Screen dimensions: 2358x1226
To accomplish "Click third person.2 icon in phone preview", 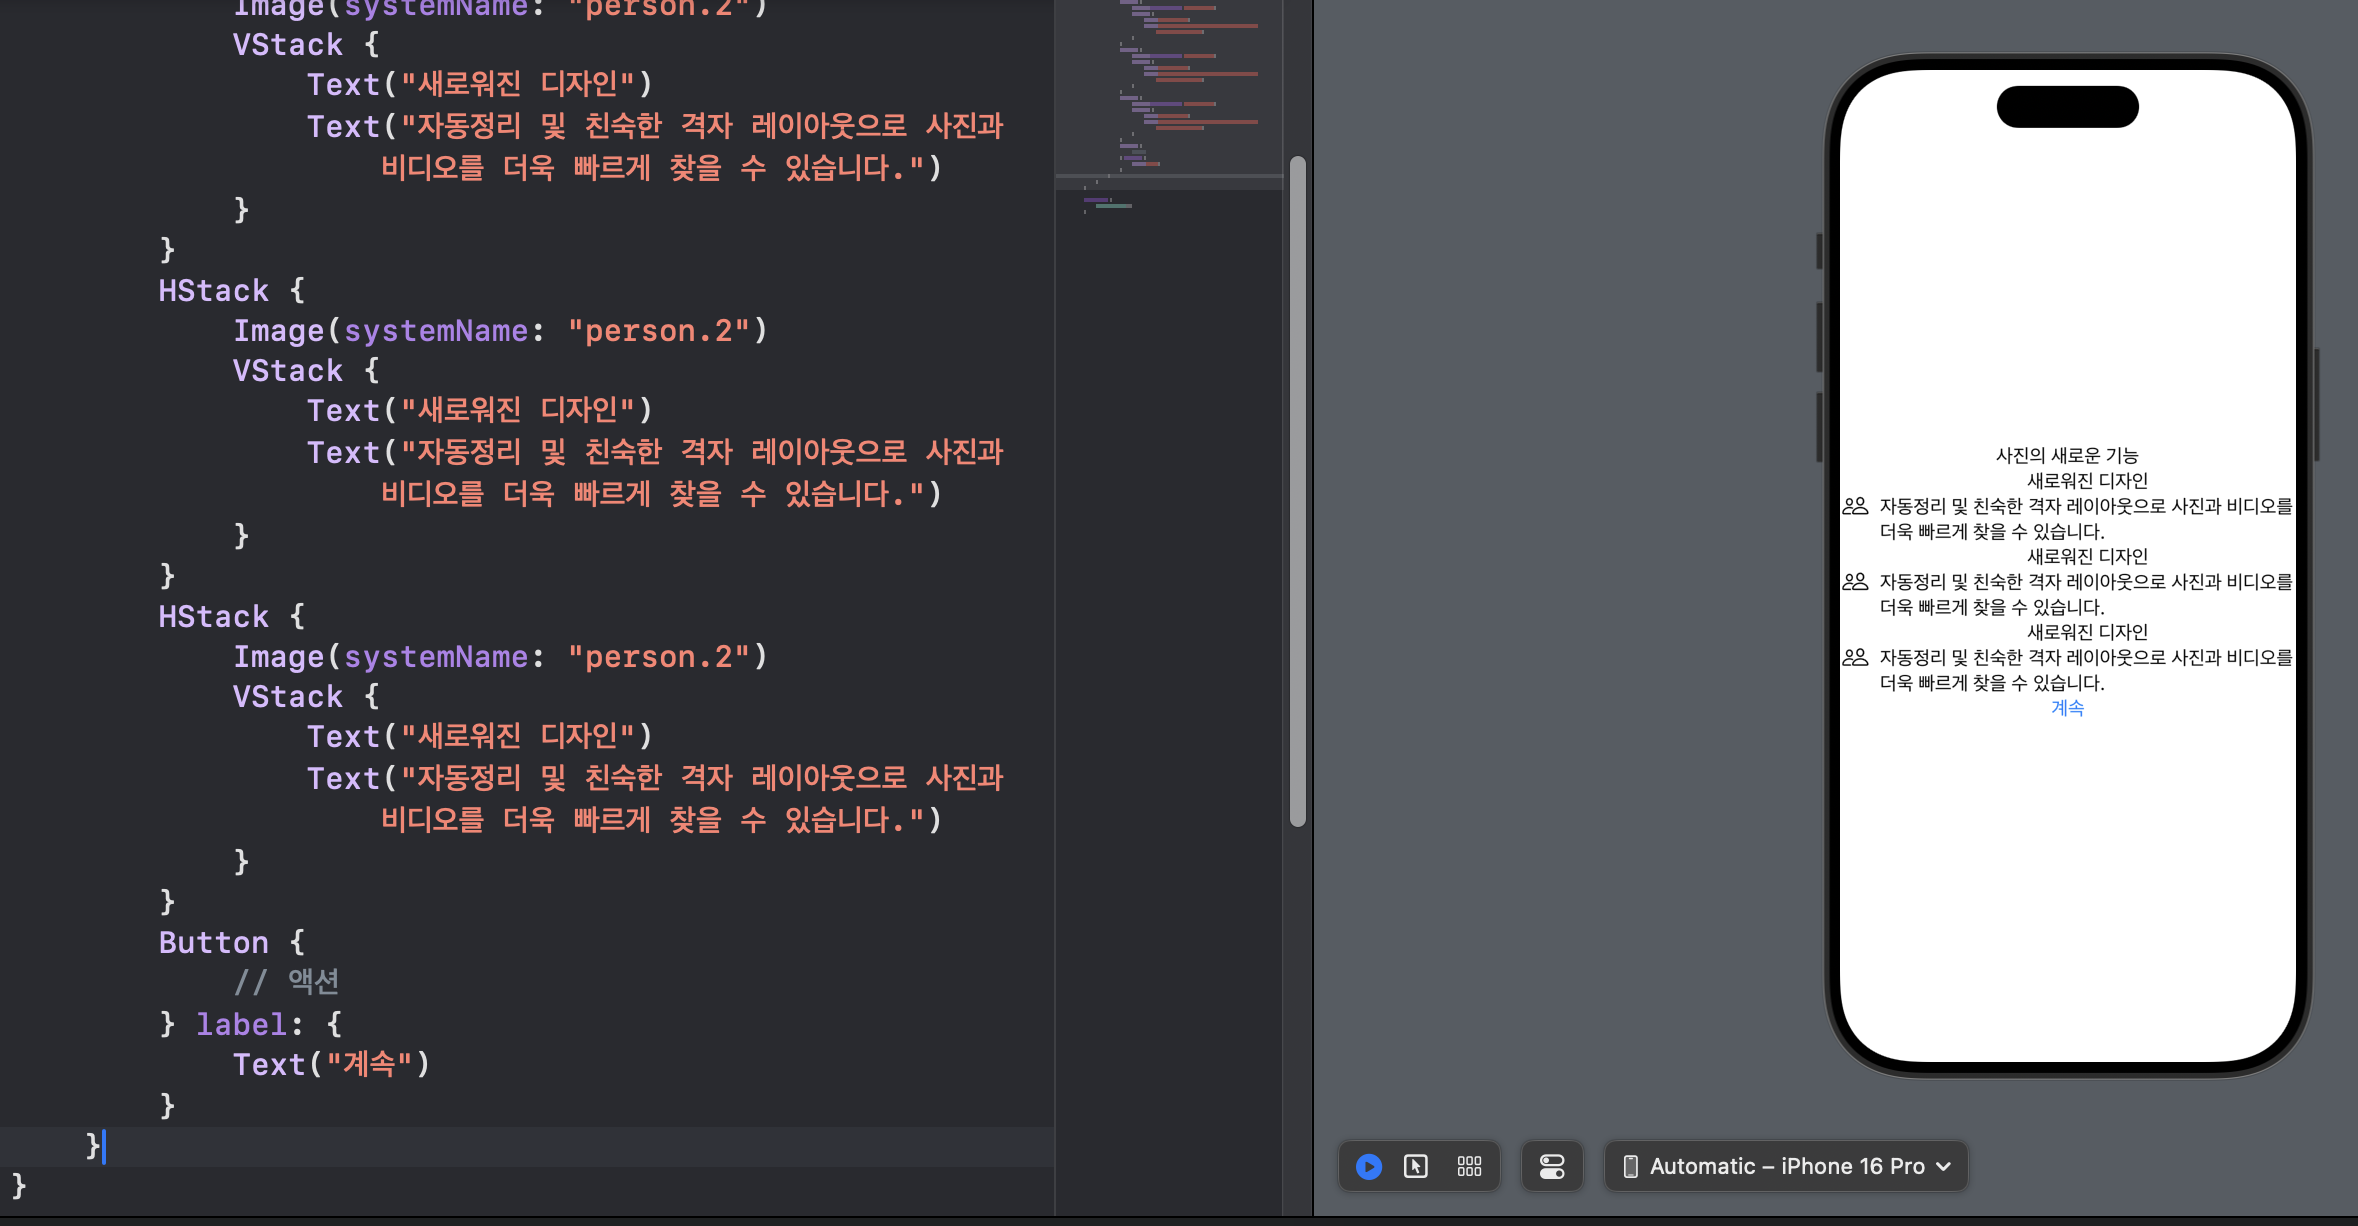I will [x=1855, y=657].
